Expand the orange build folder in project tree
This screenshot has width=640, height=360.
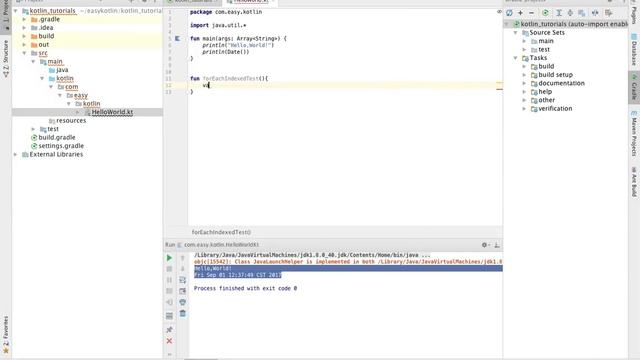click(x=24, y=36)
